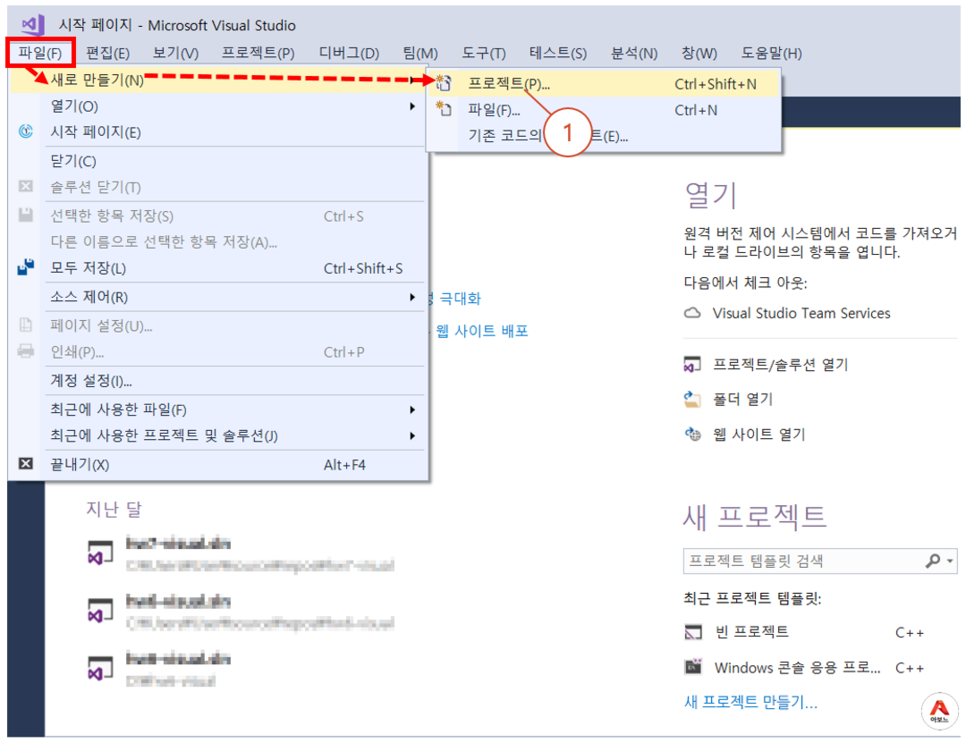966x743 pixels.
Task: Open the 편집(E) menu
Action: 107,53
